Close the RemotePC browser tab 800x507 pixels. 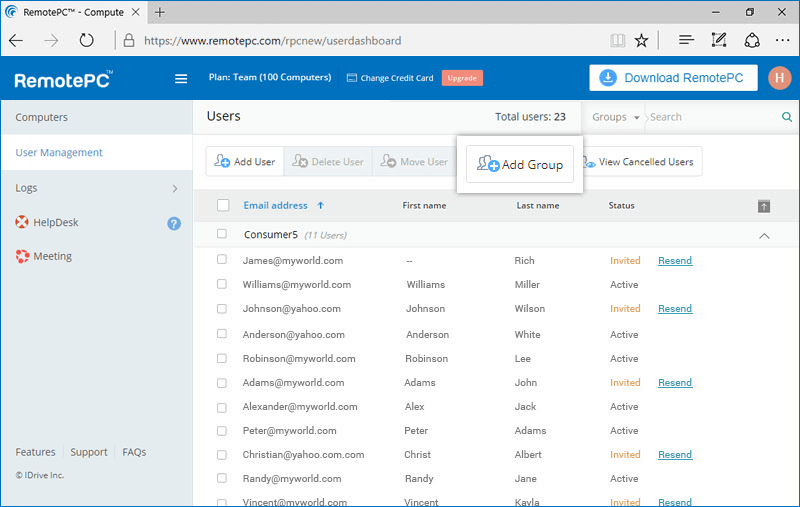[x=136, y=12]
